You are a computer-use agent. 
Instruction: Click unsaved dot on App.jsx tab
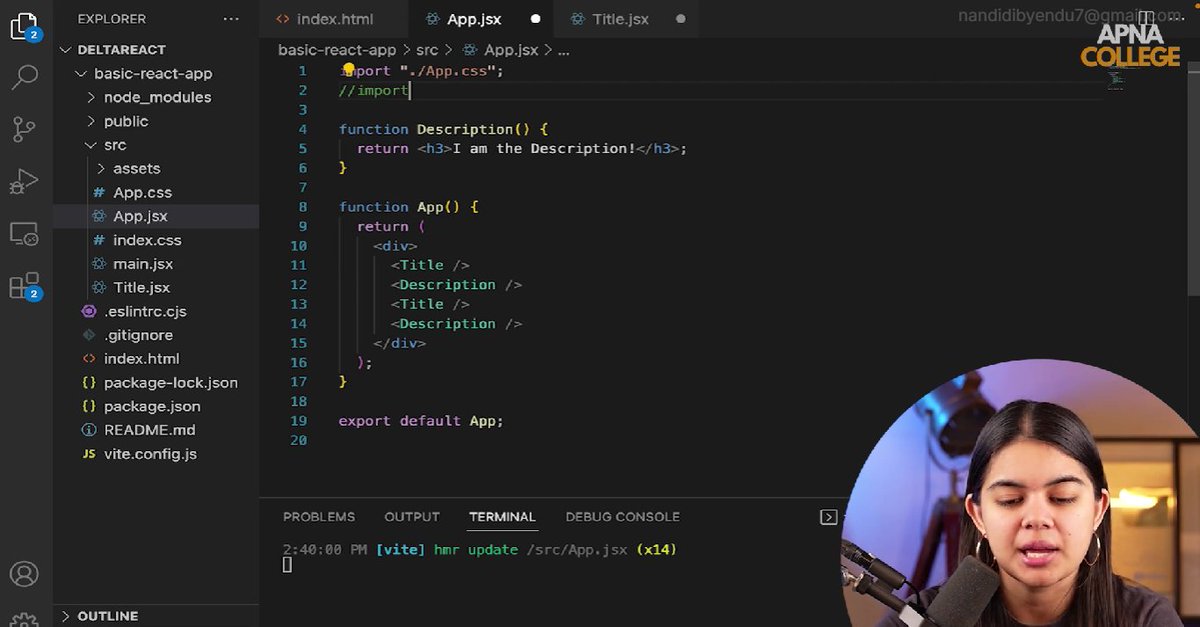(x=535, y=19)
